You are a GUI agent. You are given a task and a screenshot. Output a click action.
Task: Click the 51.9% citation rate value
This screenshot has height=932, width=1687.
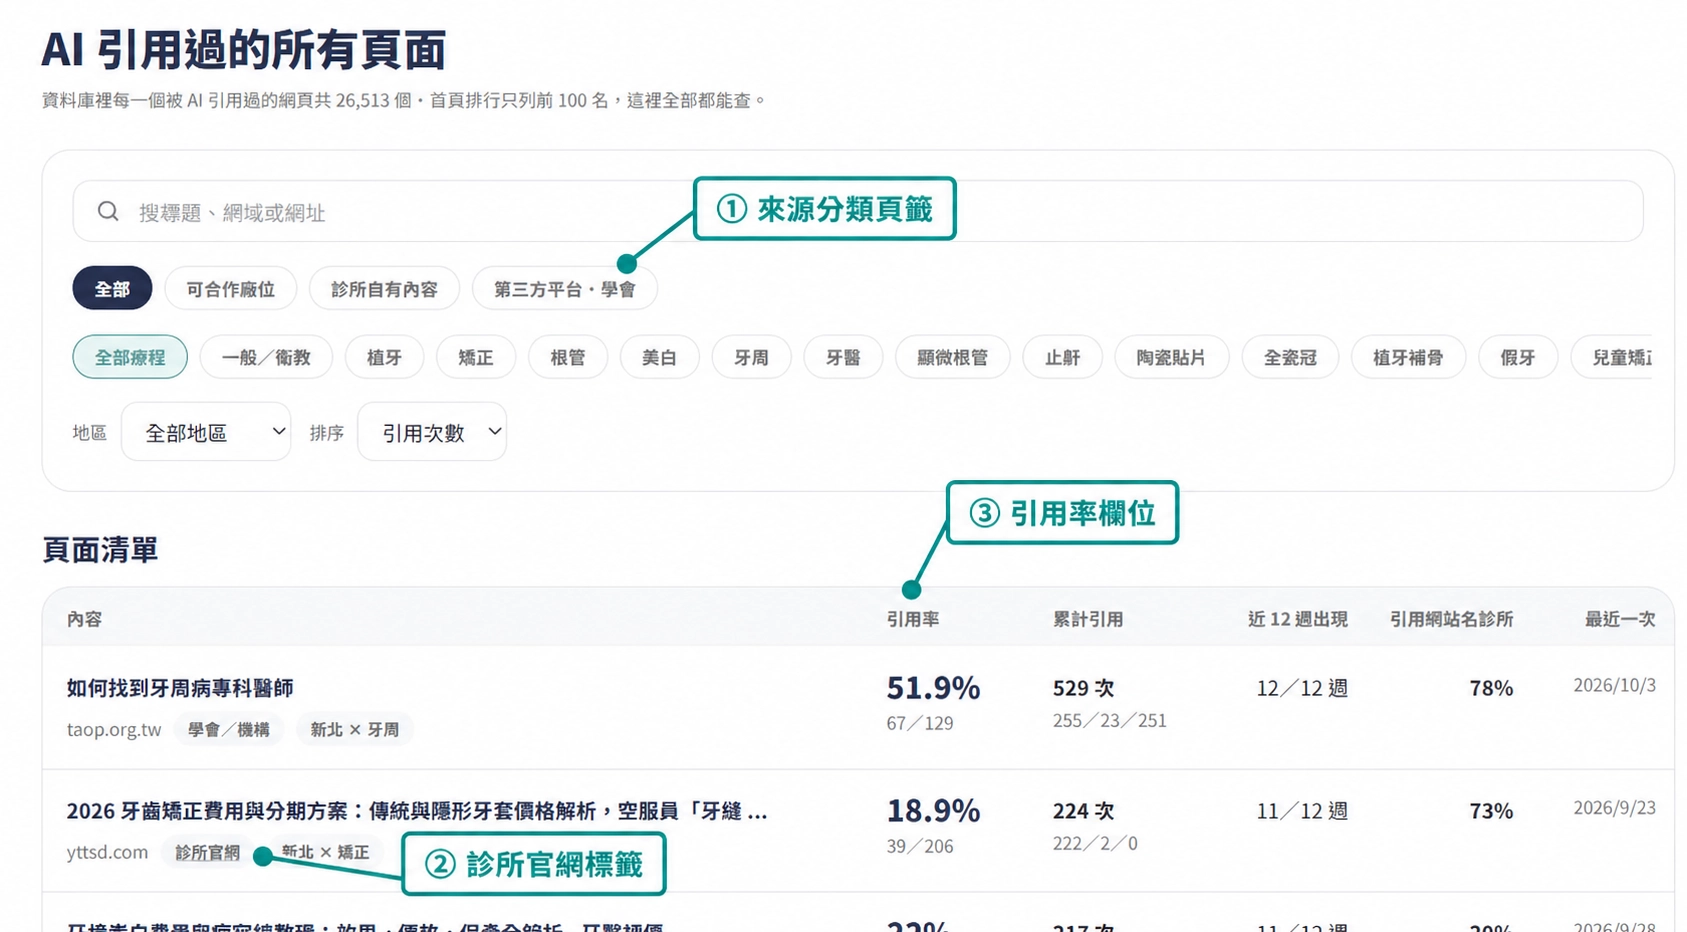click(933, 688)
